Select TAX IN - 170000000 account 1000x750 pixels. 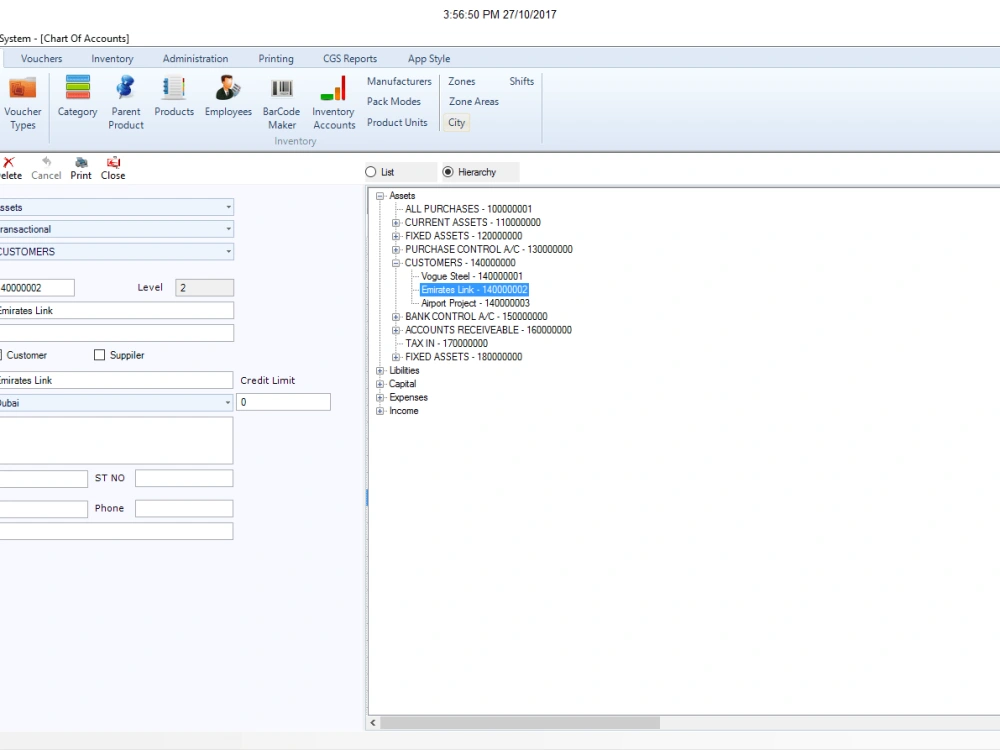pos(446,343)
